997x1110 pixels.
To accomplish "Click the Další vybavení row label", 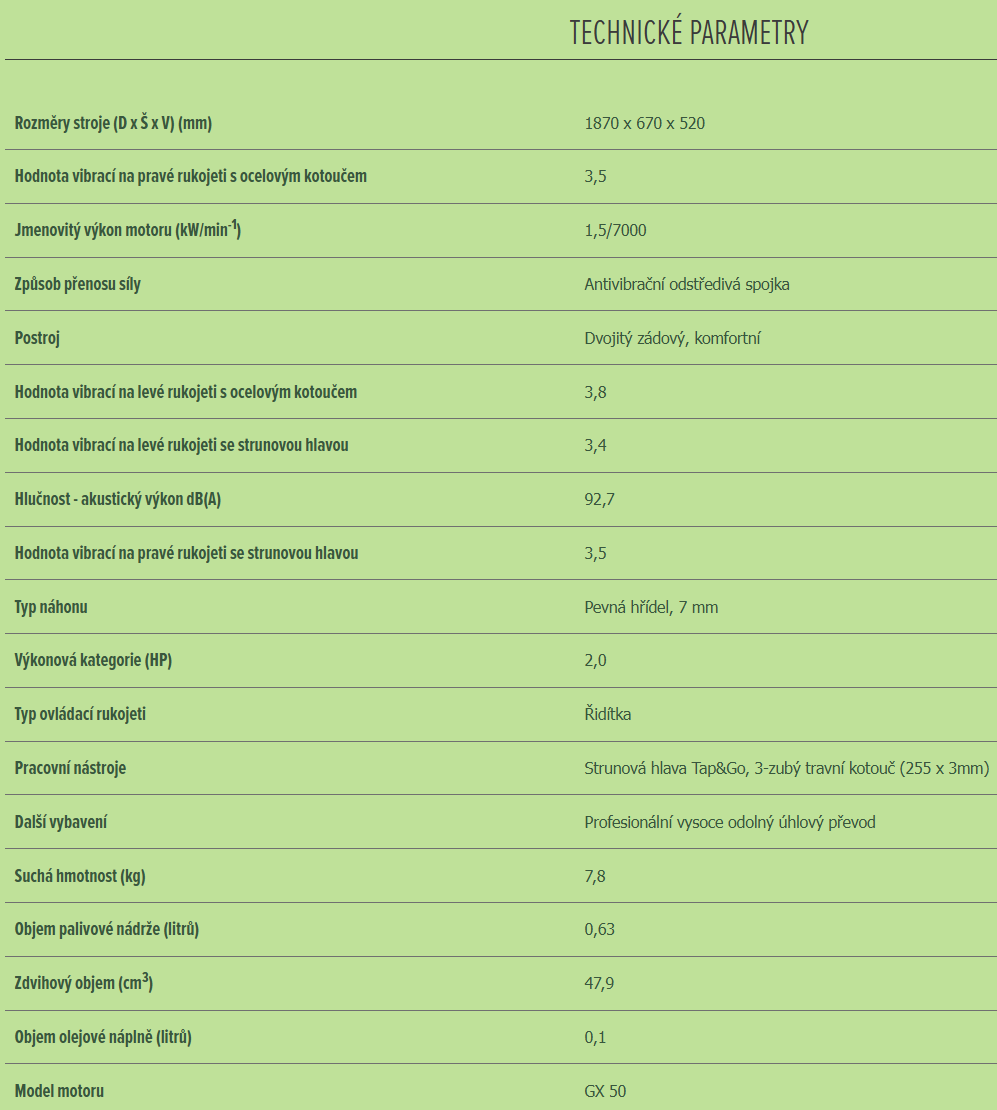I will pos(61,822).
